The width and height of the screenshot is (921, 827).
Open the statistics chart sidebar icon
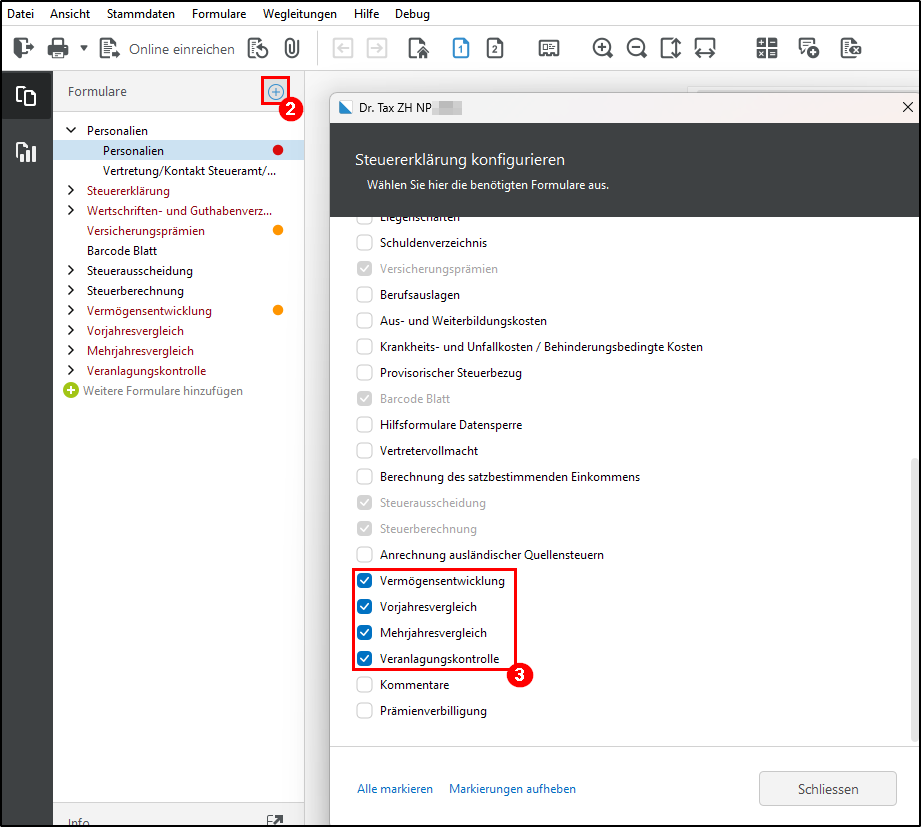coord(26,152)
